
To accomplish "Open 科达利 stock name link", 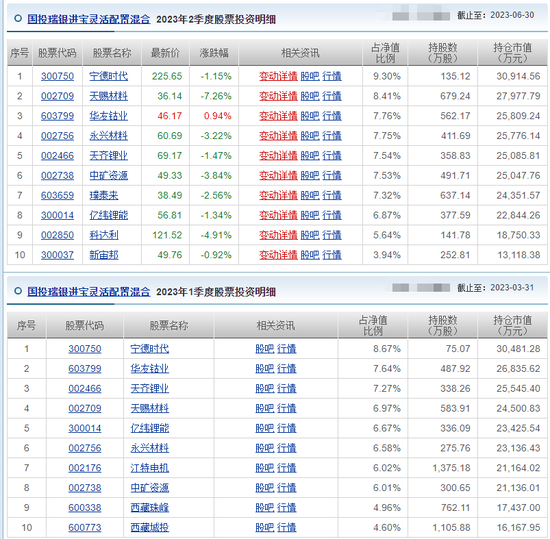I will coord(104,235).
